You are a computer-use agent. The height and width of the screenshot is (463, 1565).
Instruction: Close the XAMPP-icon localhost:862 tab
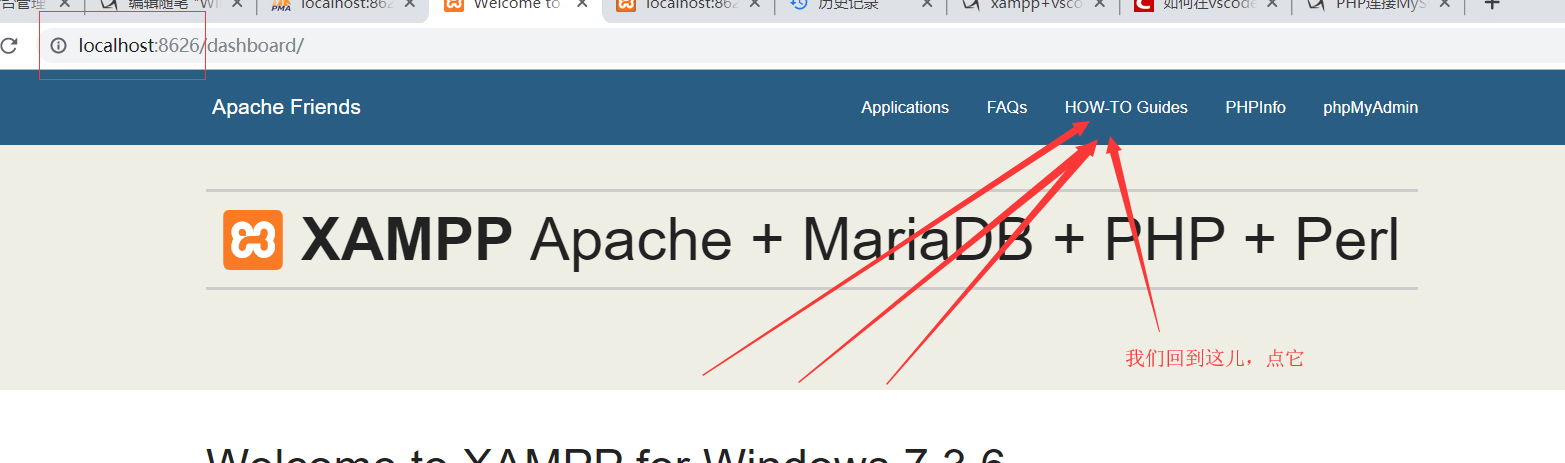tap(754, 4)
